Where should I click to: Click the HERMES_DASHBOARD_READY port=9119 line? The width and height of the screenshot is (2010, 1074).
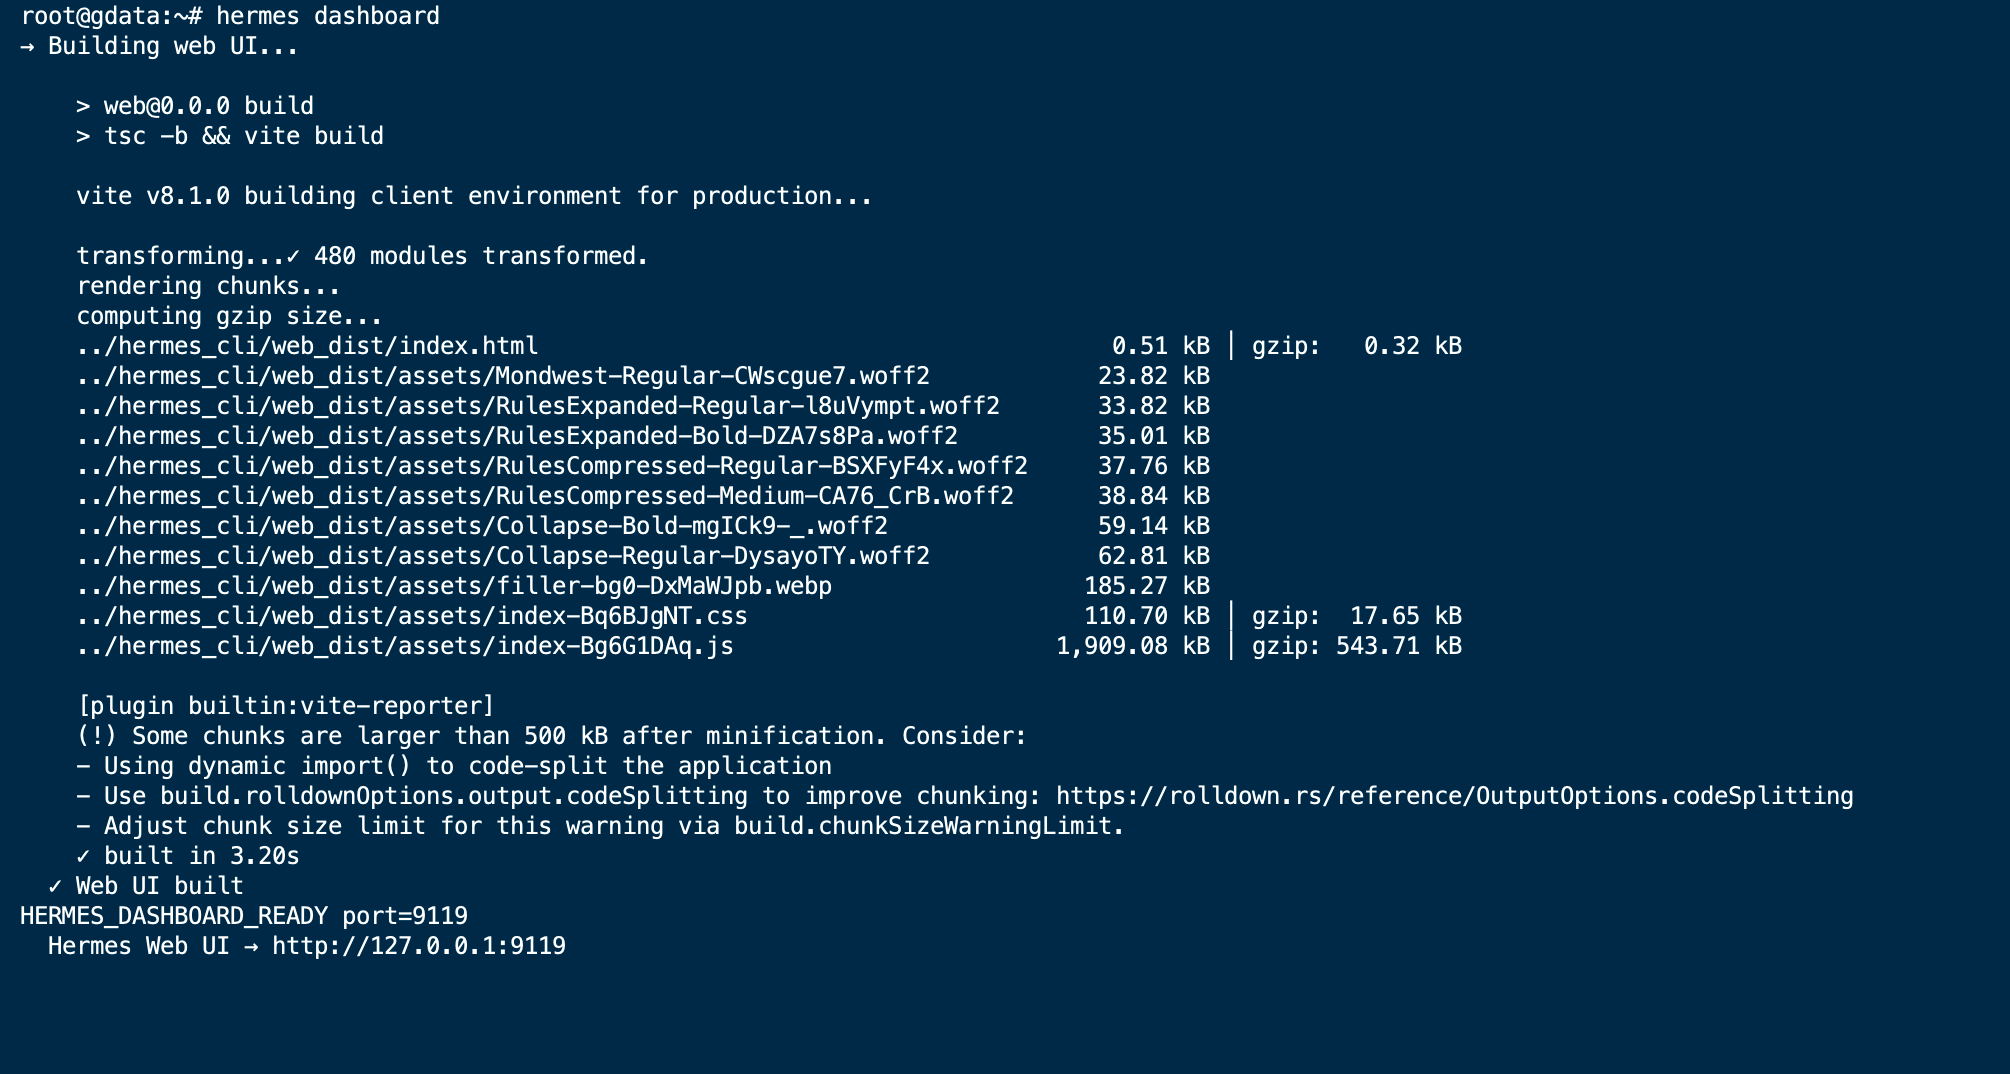coord(244,916)
